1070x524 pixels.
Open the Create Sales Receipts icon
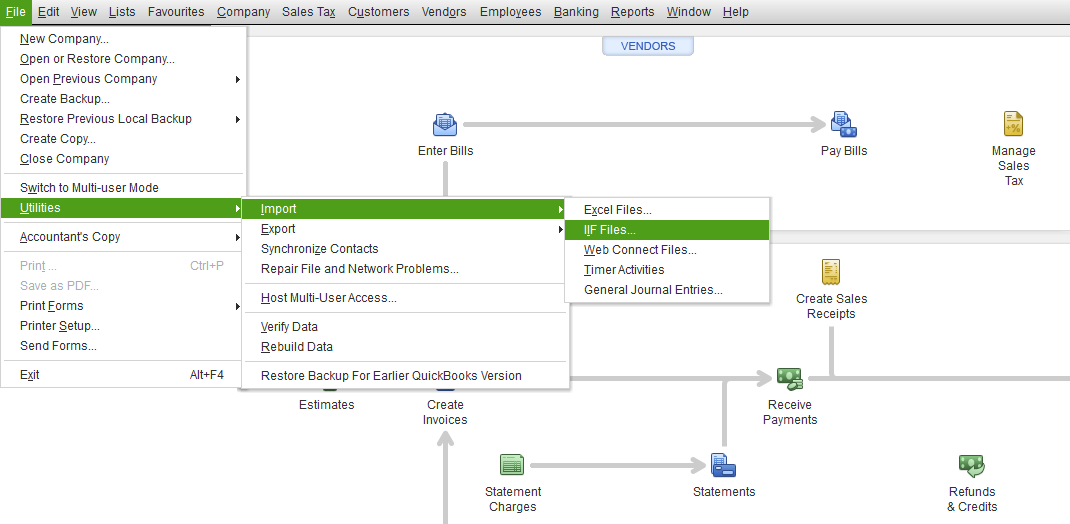tap(830, 272)
